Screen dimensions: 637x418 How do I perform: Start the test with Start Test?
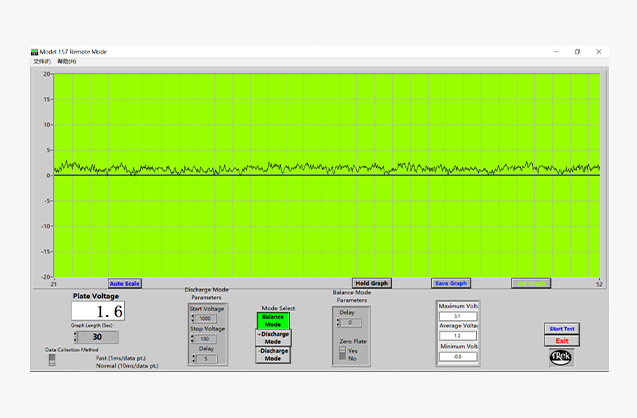pyautogui.click(x=562, y=328)
